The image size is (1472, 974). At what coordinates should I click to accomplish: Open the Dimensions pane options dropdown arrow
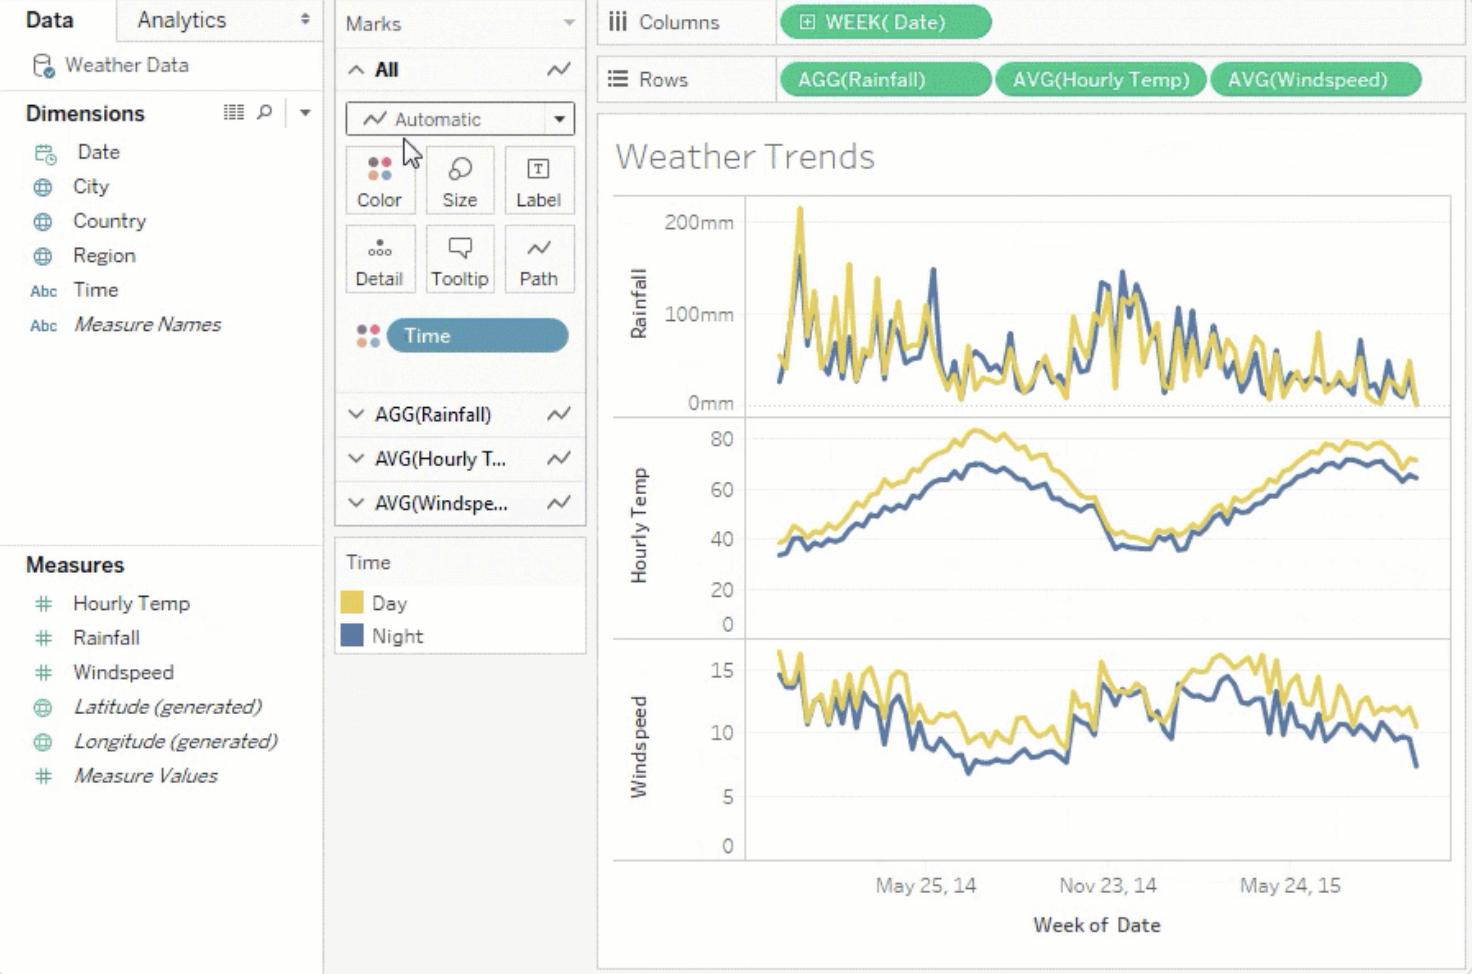click(305, 112)
